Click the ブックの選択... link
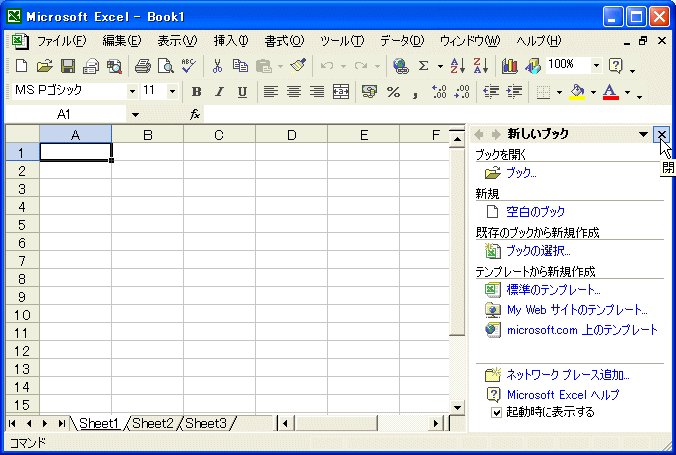The image size is (676, 455). (x=538, y=251)
